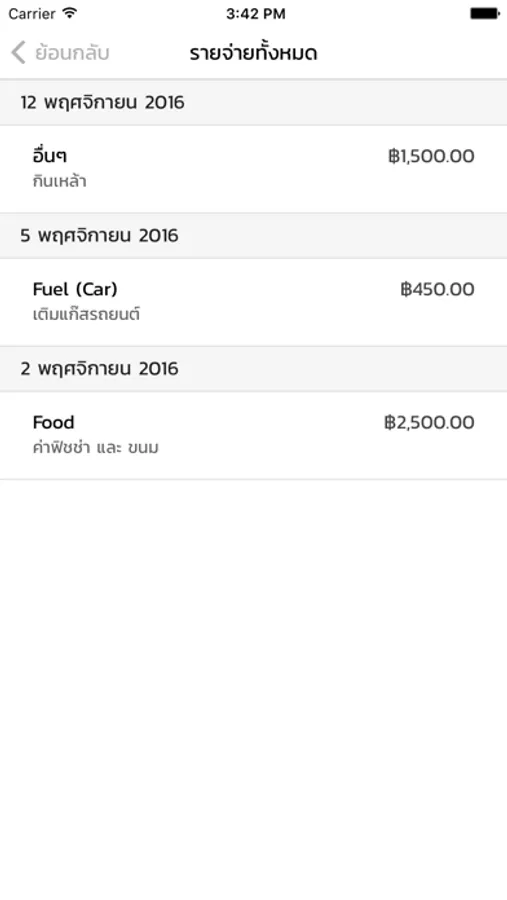Tap the Carrier status label
This screenshot has width=507, height=900.
(x=32, y=14)
